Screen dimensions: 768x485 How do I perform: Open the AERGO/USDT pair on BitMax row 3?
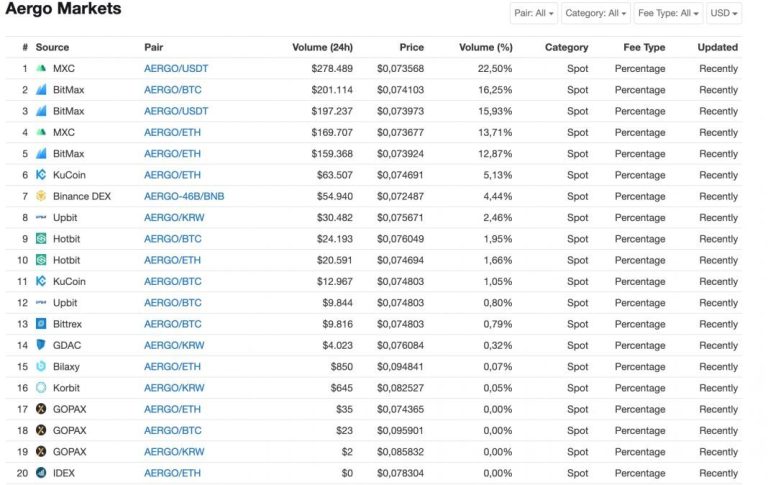coord(176,111)
